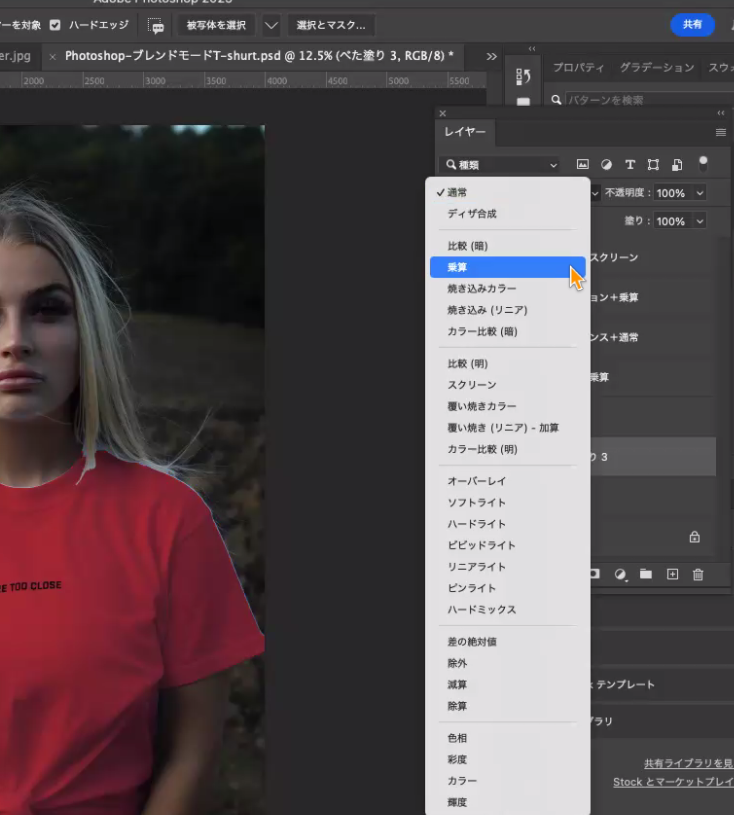
Task: Click the pixel layer filter icon
Action: [583, 164]
